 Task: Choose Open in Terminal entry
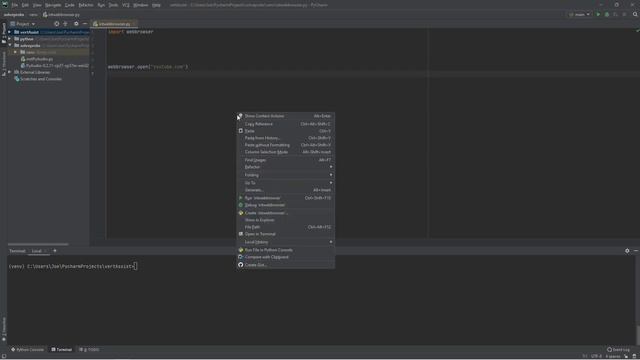click(x=285, y=234)
